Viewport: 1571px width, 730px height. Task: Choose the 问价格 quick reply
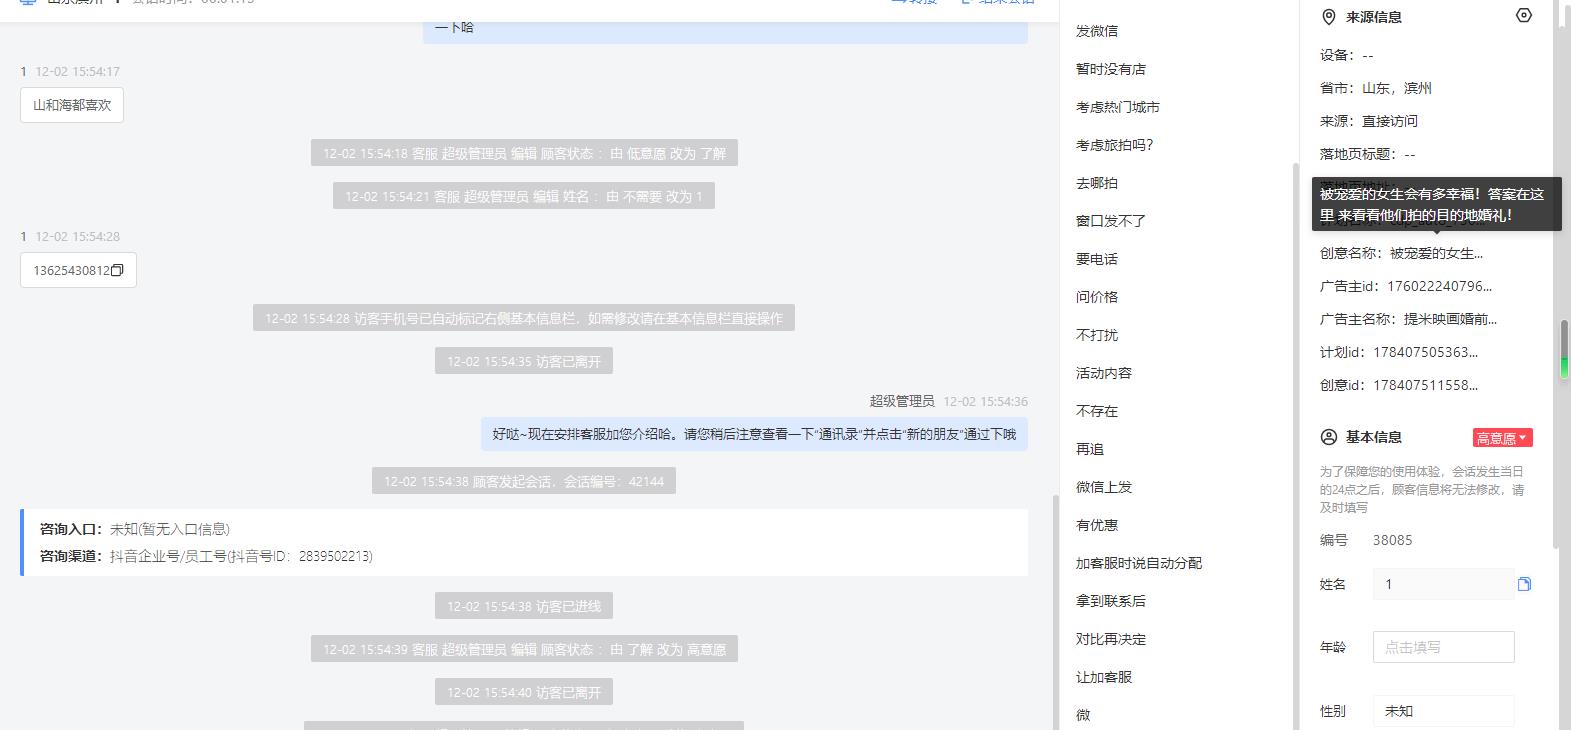pyautogui.click(x=1097, y=297)
